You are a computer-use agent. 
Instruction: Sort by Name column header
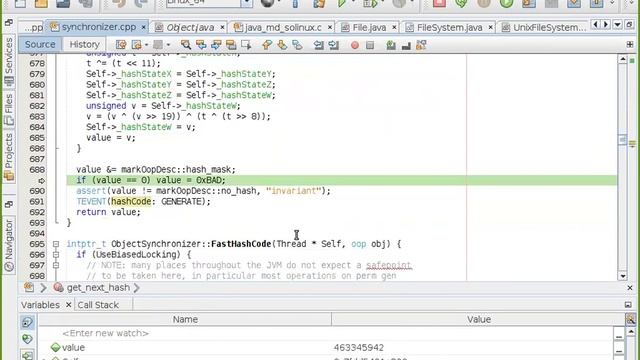coord(185,319)
